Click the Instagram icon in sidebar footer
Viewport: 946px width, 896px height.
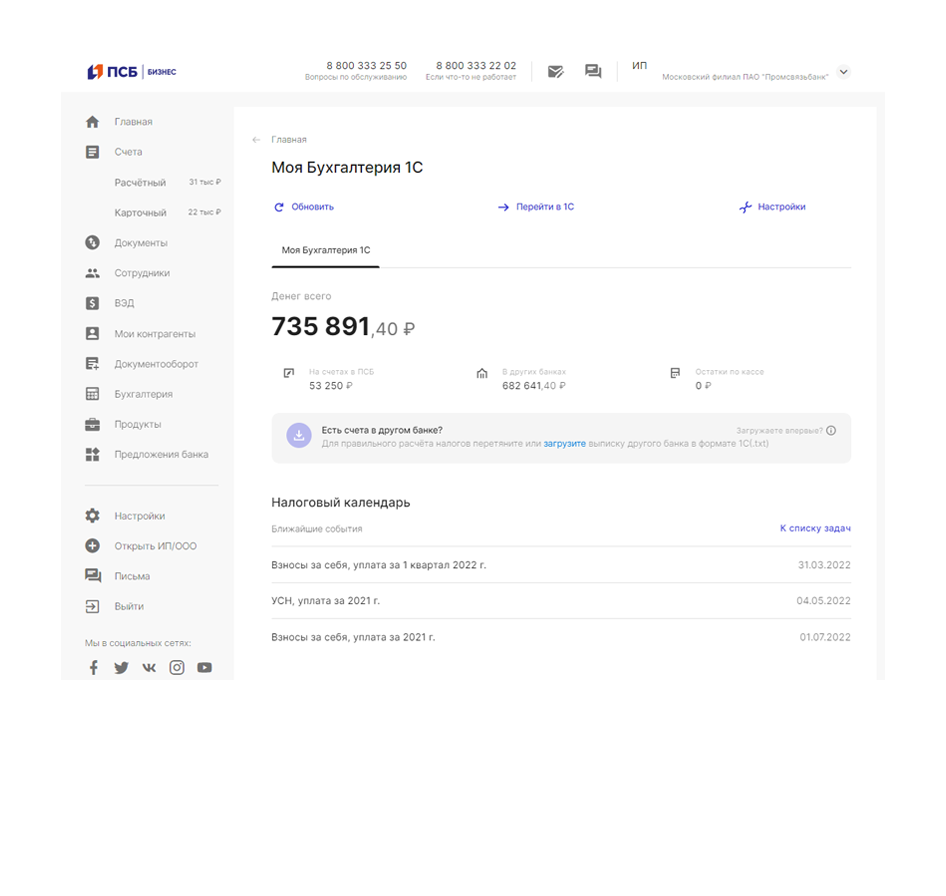pos(177,668)
